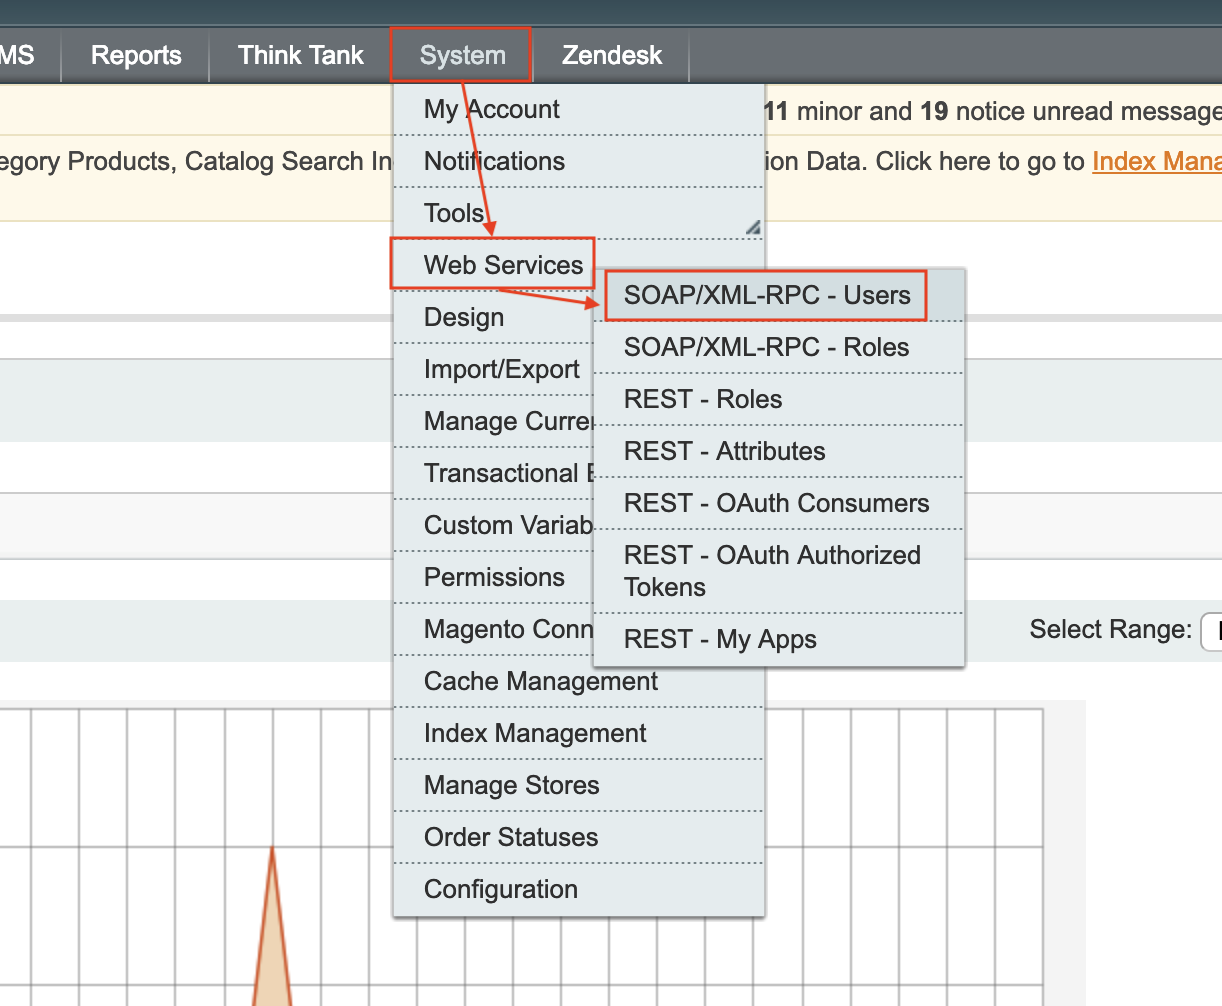Follow the Index Management link in notice
Image resolution: width=1222 pixels, height=1006 pixels.
(1157, 161)
